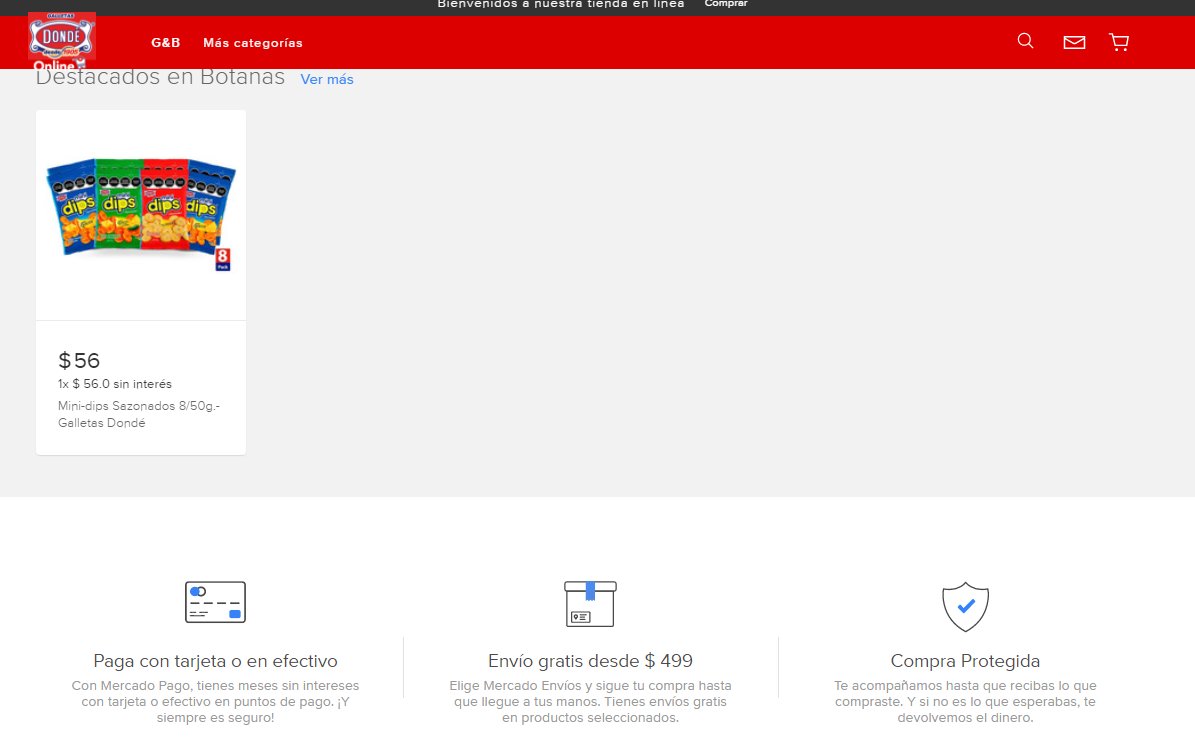
Task: Click the protected purchase shield icon
Action: pos(965,607)
